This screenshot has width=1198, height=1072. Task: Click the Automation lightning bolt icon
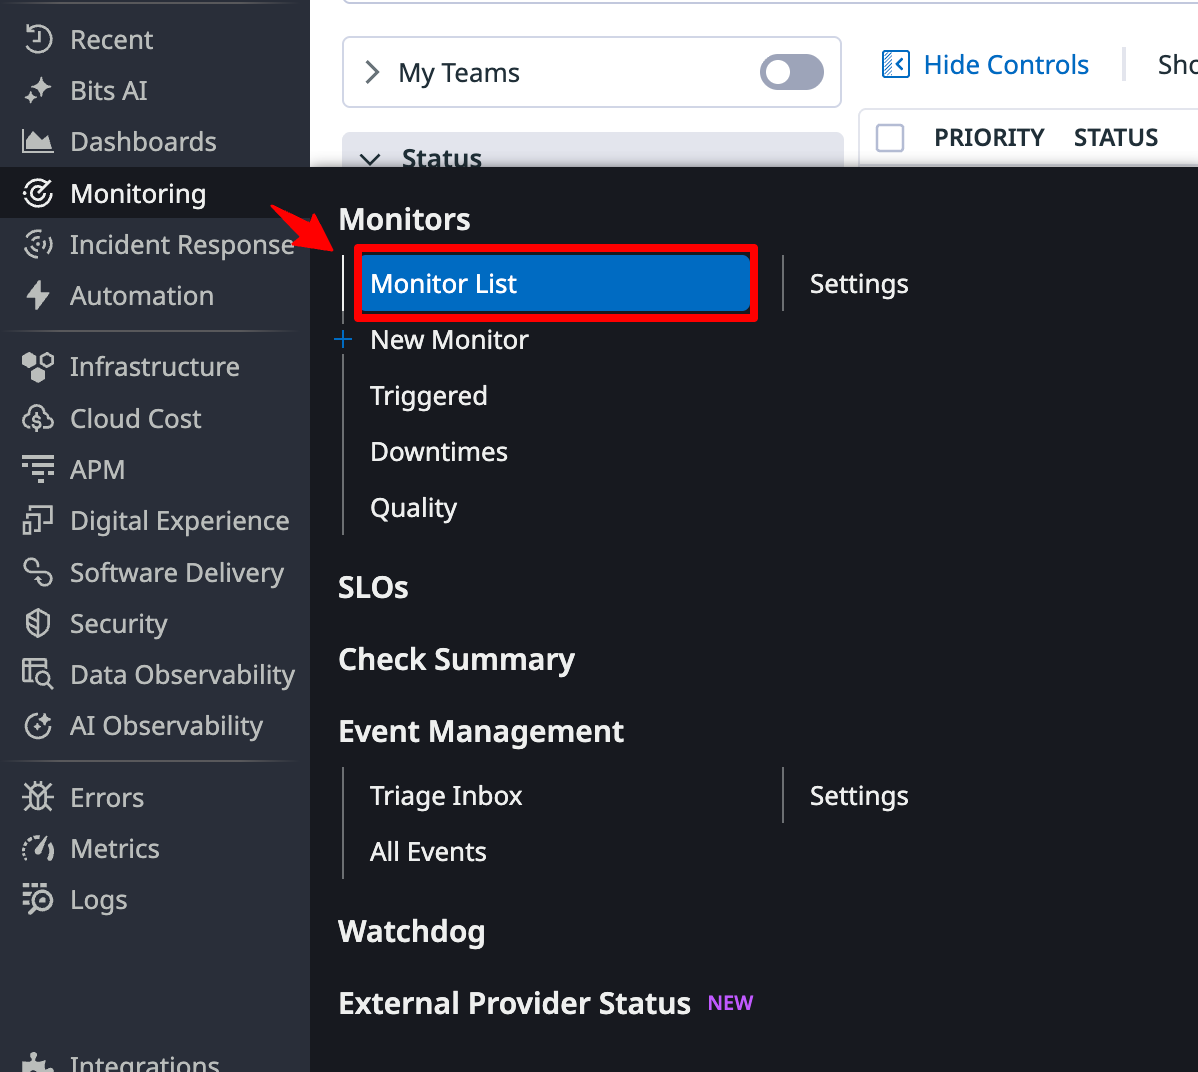38,296
